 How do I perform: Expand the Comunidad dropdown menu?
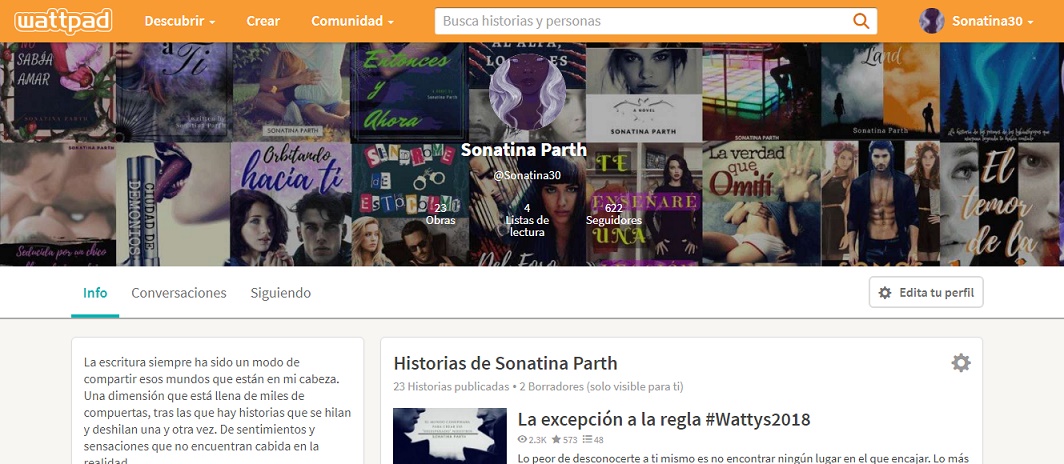[x=352, y=21]
